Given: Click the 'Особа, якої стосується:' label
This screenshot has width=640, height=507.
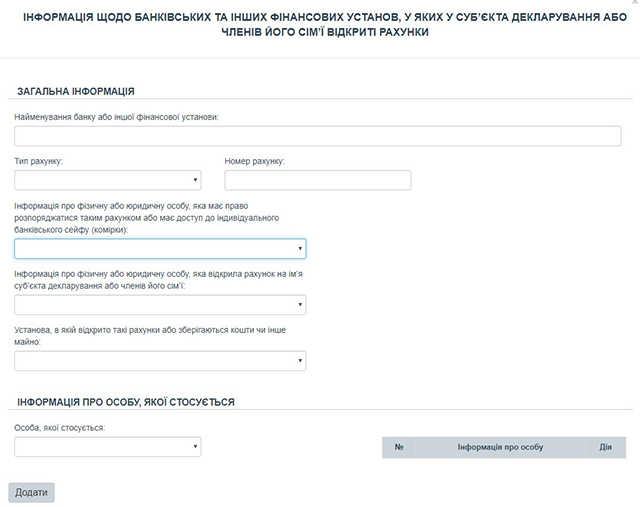Looking at the screenshot, I should click(60, 428).
